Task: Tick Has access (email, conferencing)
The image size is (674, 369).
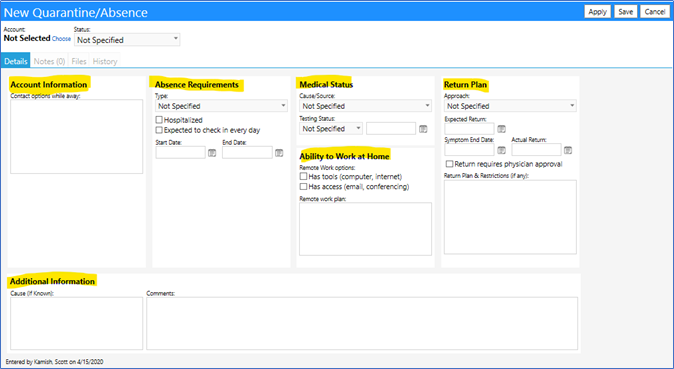Action: [x=303, y=186]
